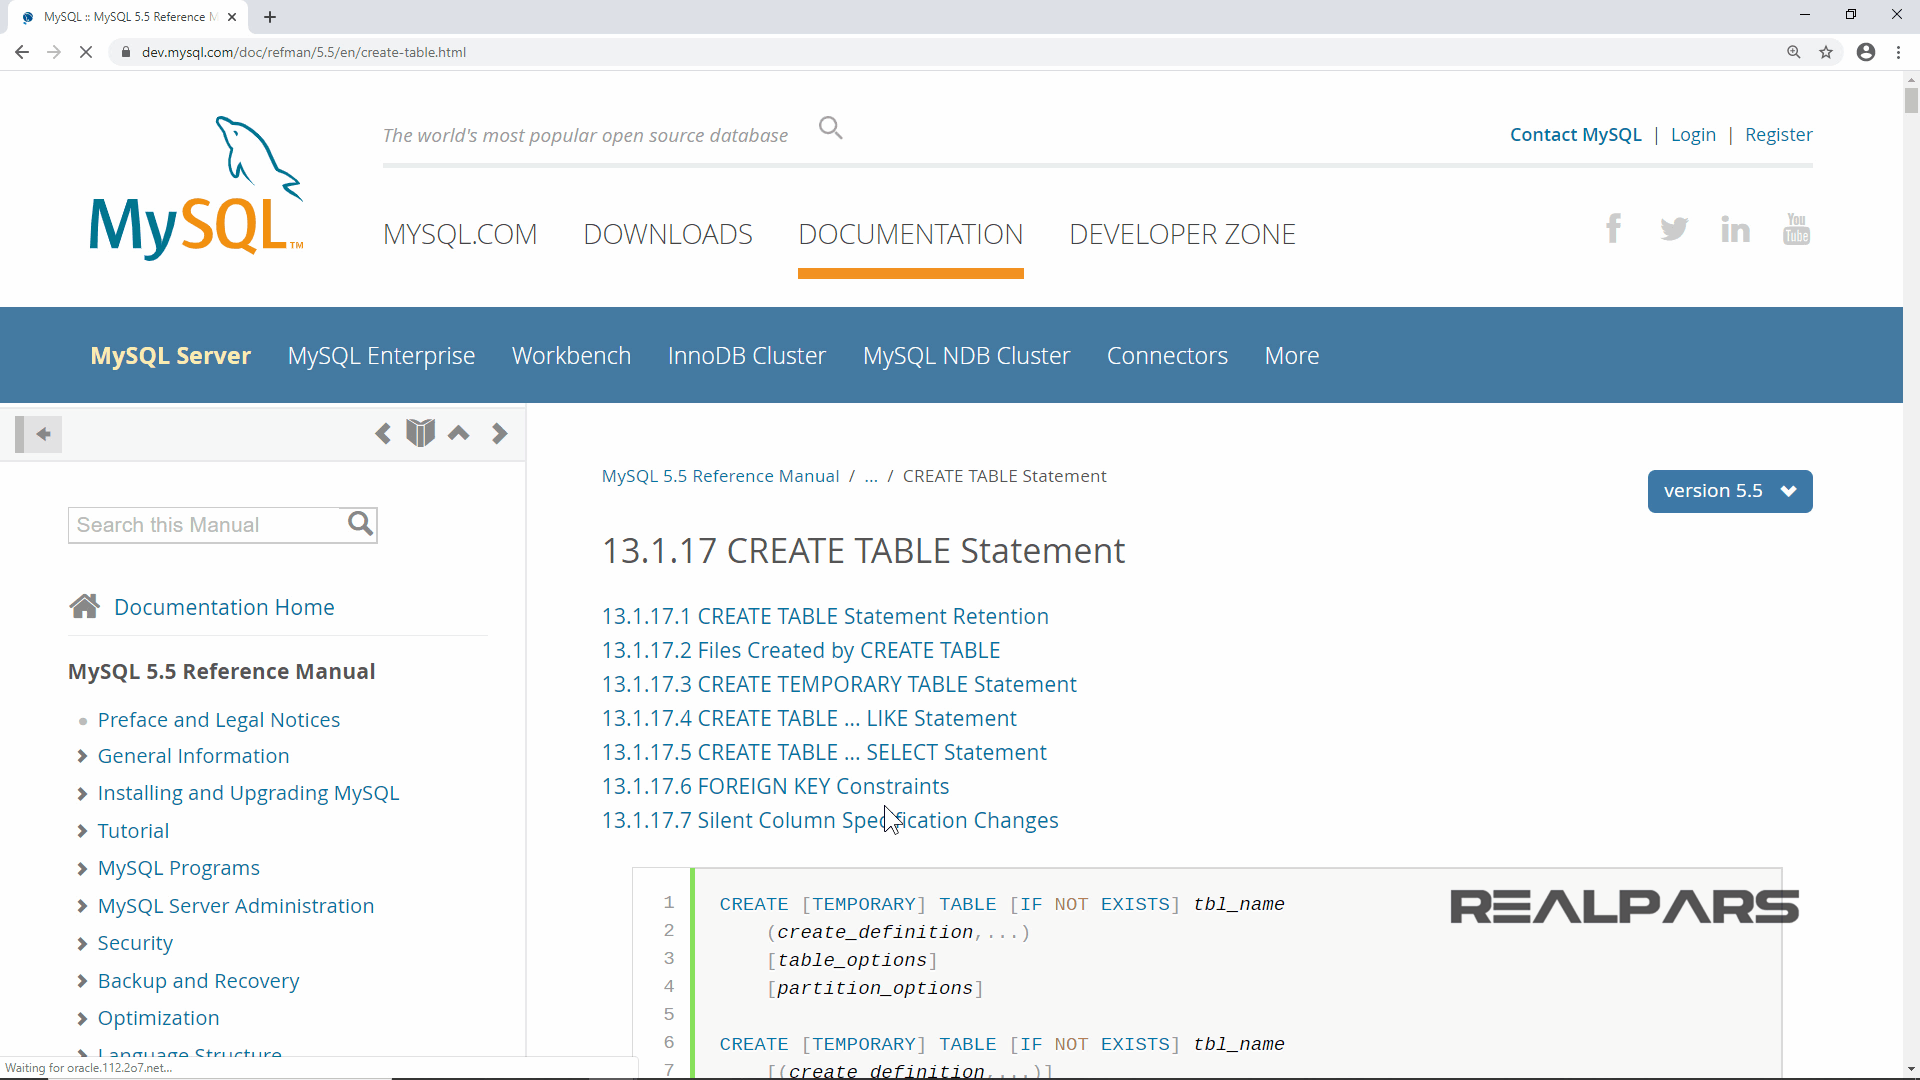Select Connectors in blue bar
The width and height of the screenshot is (1920, 1080).
click(x=1167, y=356)
